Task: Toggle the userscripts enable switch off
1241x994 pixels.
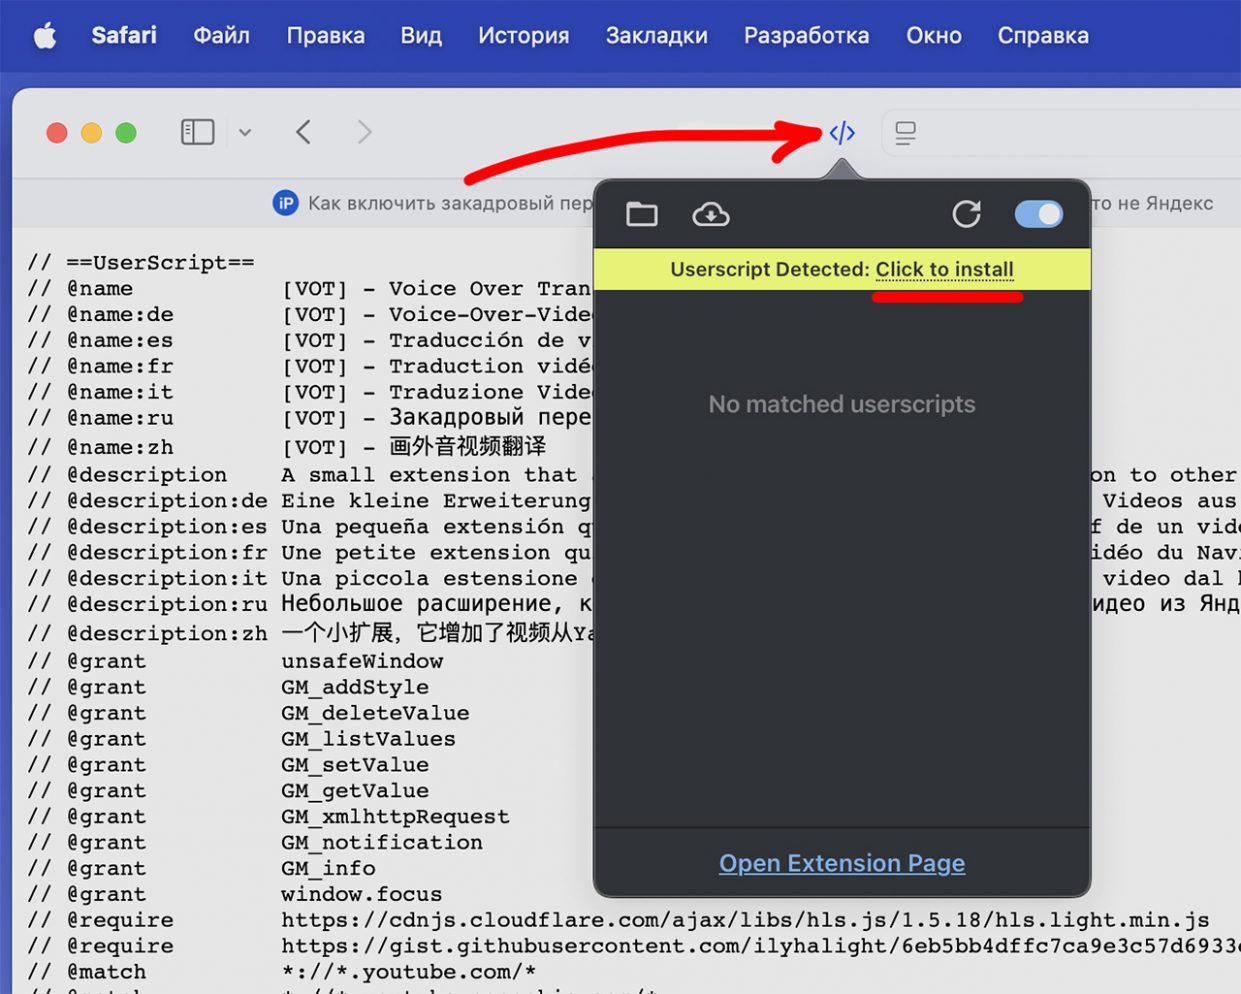Action: [1038, 214]
